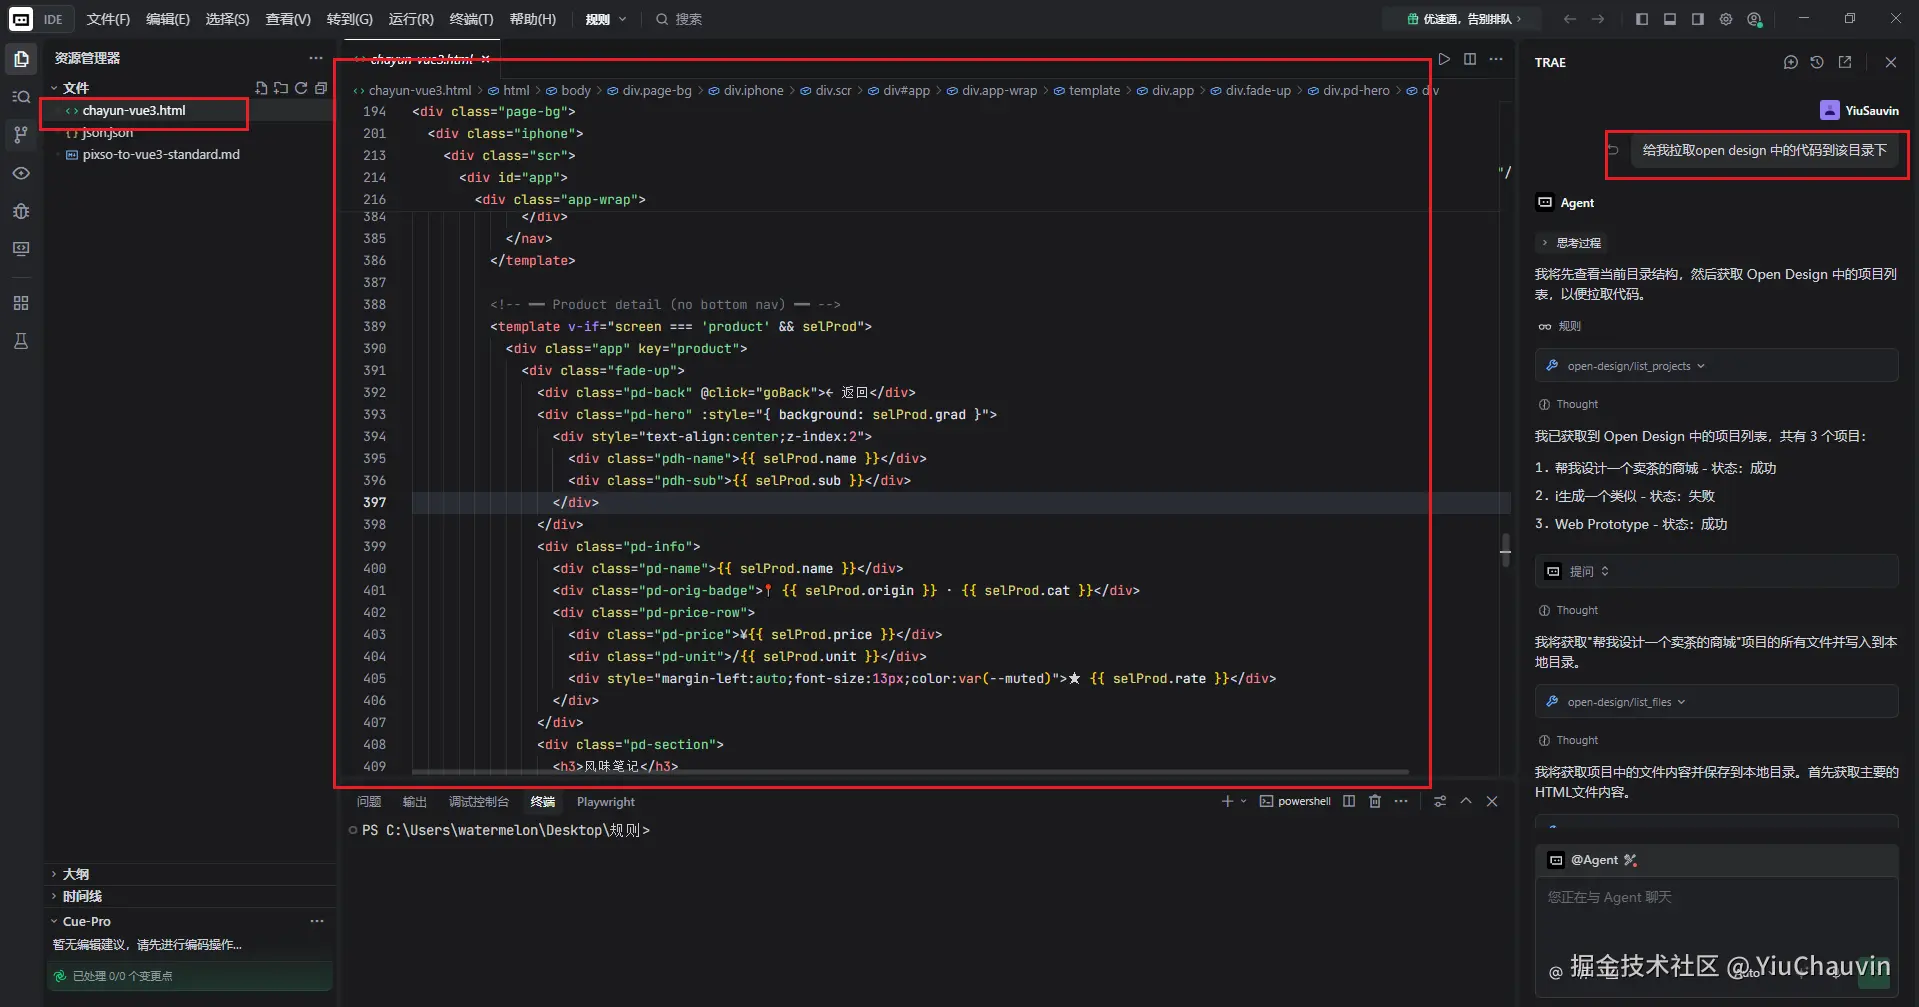
Task: Switch to the Playwright panel tab
Action: point(605,802)
